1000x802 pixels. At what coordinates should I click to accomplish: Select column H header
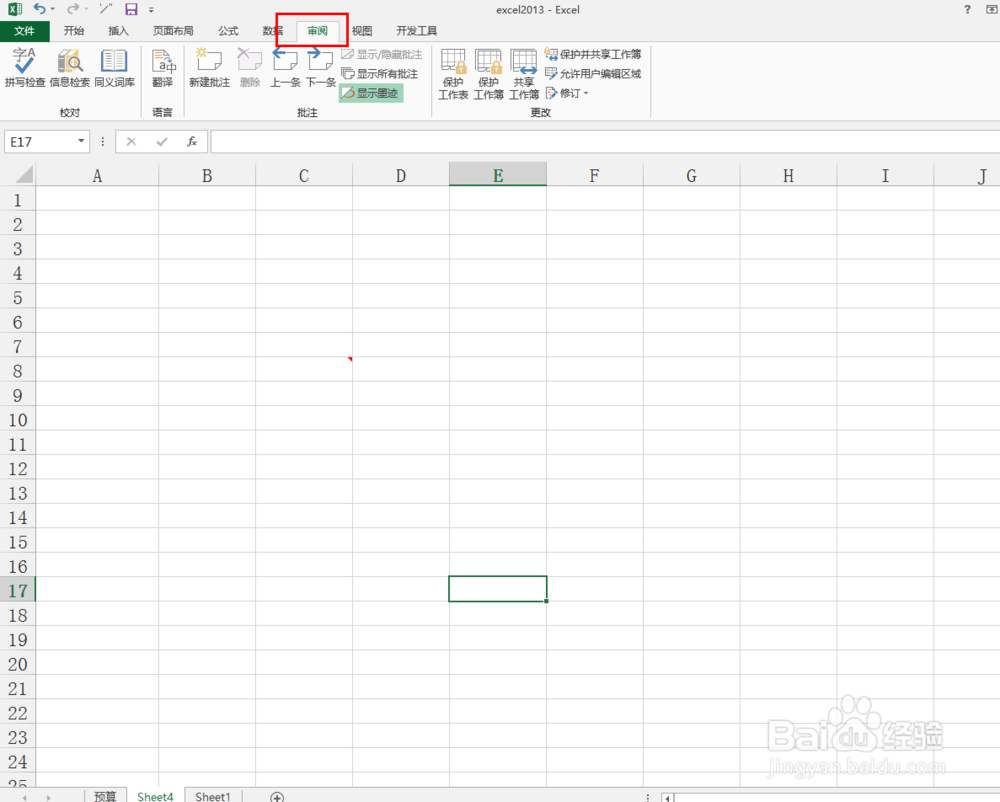point(788,175)
